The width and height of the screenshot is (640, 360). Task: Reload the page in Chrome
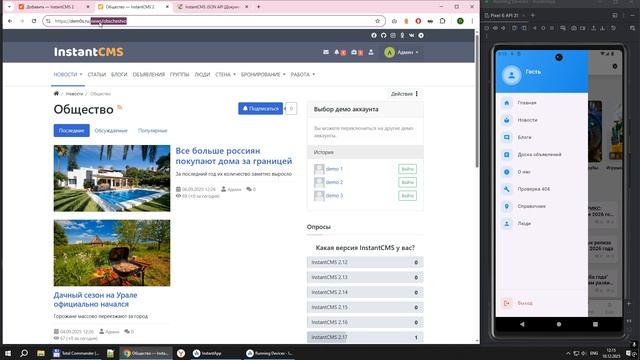34,21
